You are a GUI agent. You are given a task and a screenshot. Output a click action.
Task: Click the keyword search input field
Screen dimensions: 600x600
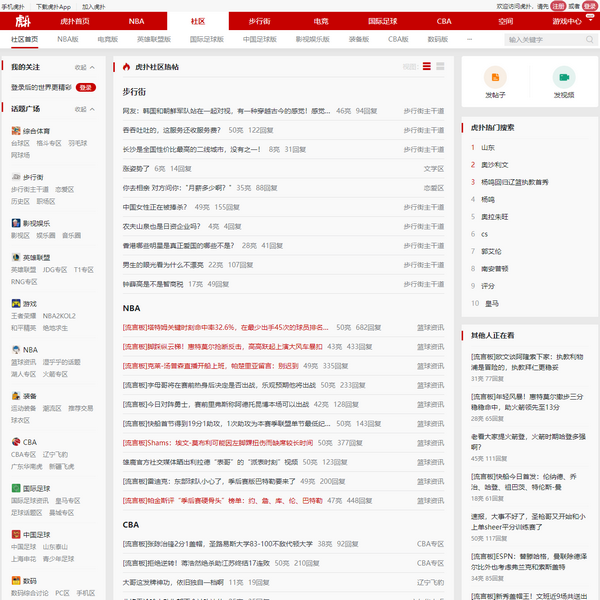click(541, 40)
